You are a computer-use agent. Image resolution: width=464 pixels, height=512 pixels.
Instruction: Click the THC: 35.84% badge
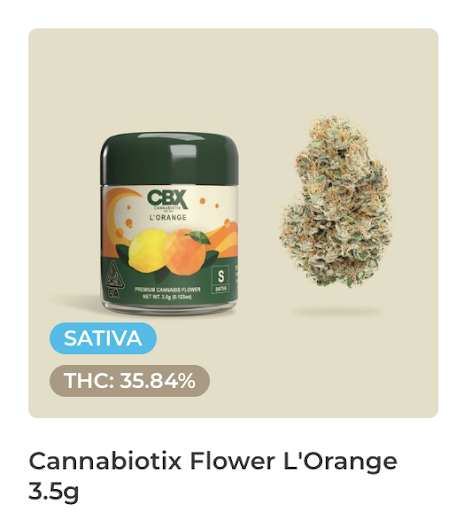click(x=129, y=381)
